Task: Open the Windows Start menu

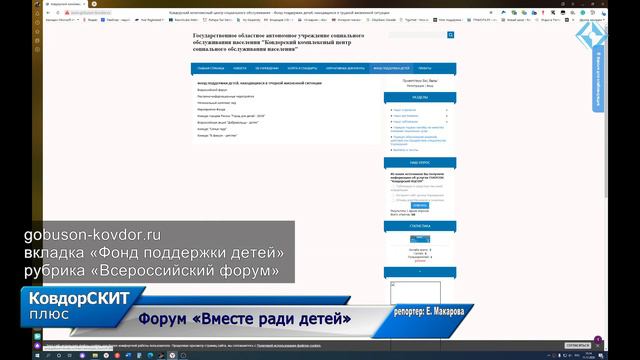Action: [x=37, y=356]
